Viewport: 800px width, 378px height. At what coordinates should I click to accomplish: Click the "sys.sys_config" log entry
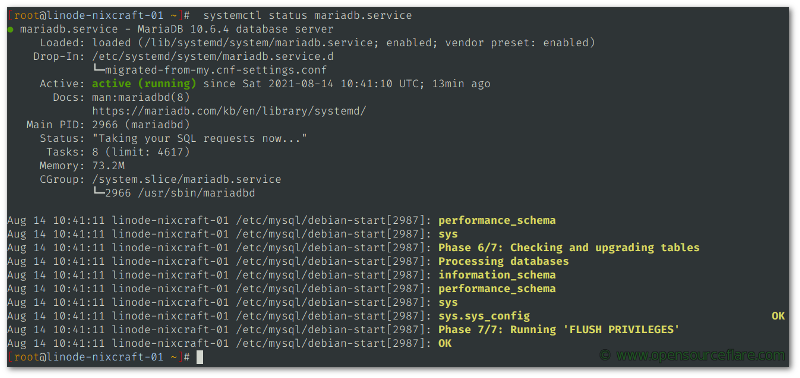[484, 316]
